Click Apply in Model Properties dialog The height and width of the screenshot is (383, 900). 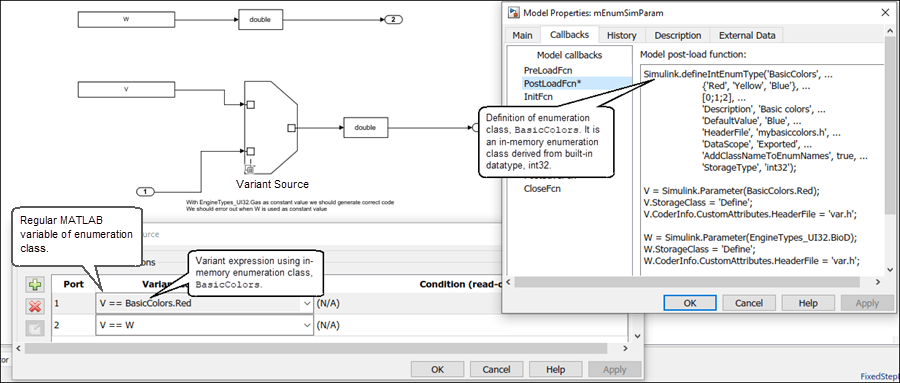pos(867,303)
